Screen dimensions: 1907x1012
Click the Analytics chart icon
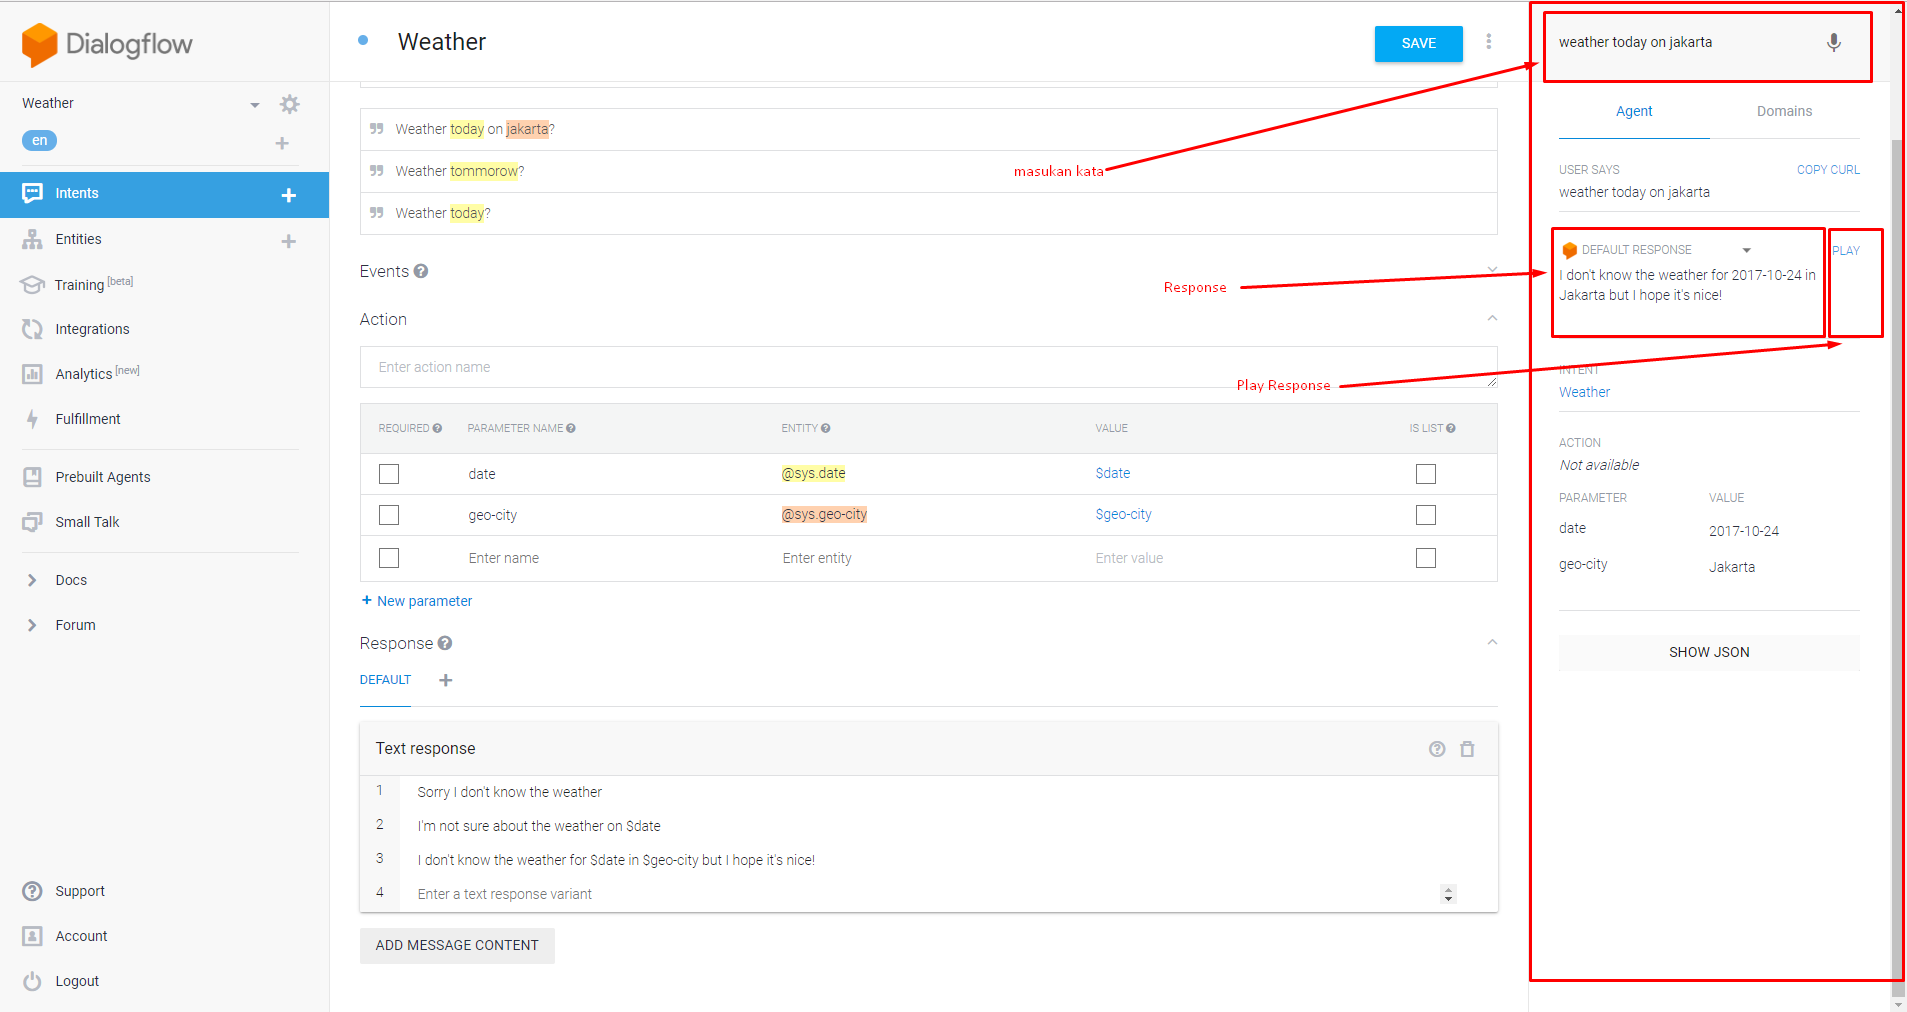33,374
